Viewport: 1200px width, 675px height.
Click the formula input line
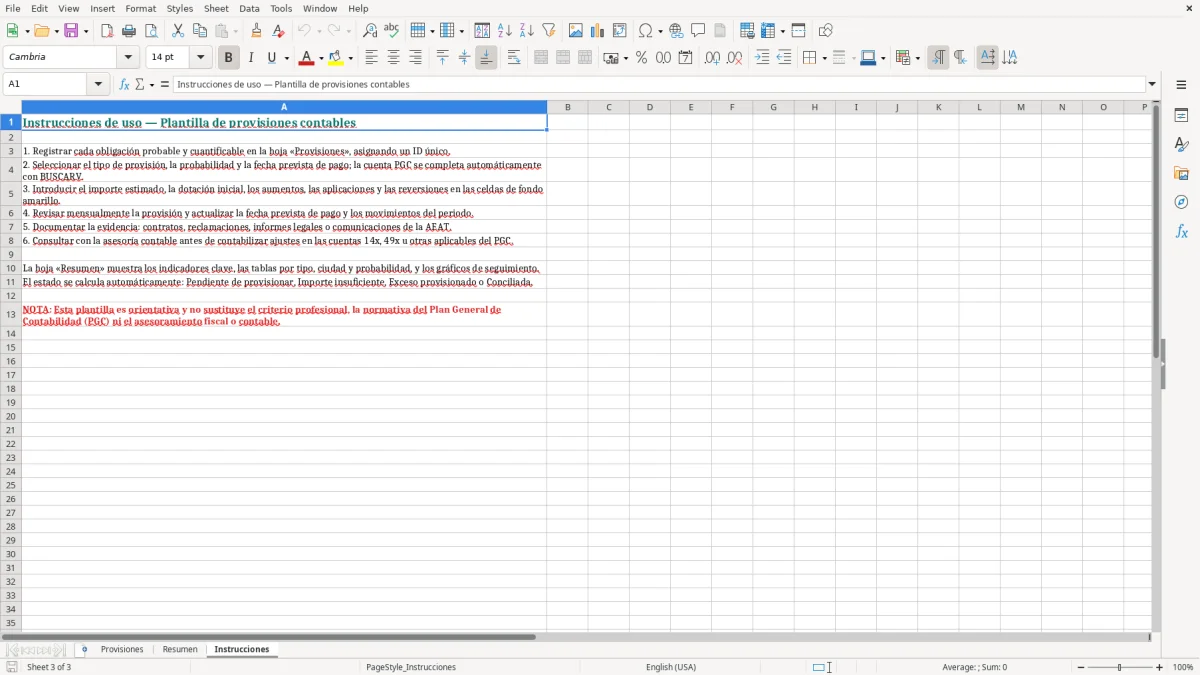[659, 84]
